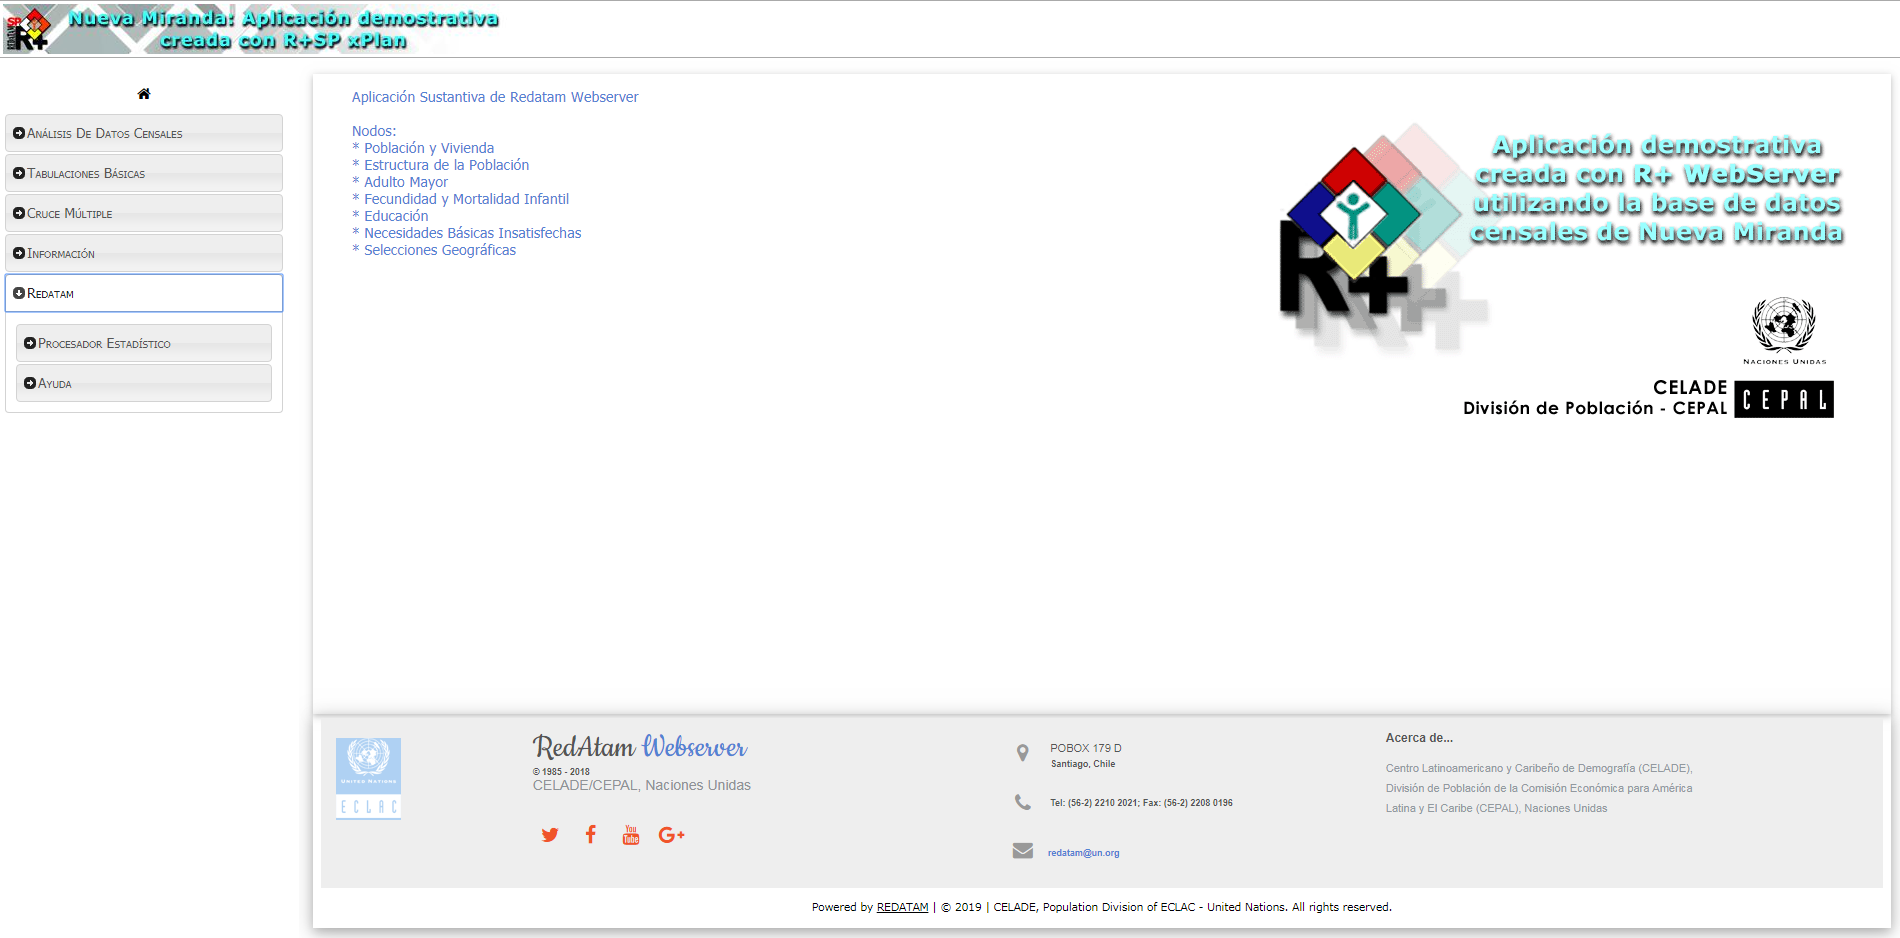Click the RedAtam Webserver footer title
This screenshot has width=1900, height=938.
[x=640, y=747]
